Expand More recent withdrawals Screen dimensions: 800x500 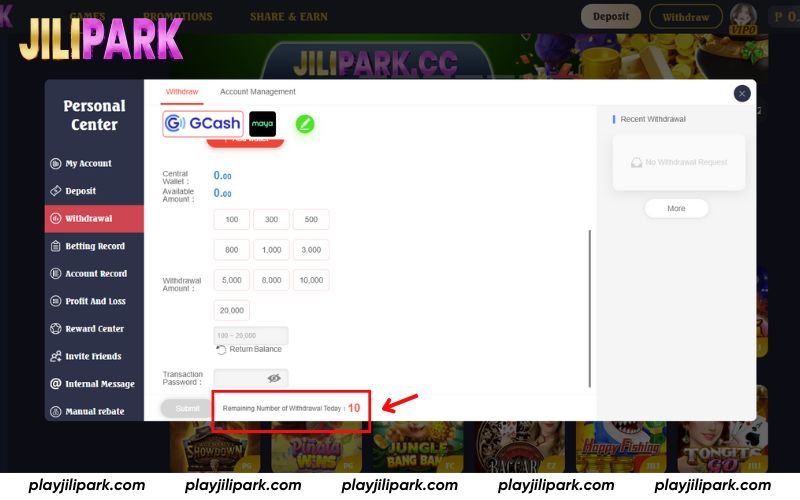pyautogui.click(x=676, y=208)
